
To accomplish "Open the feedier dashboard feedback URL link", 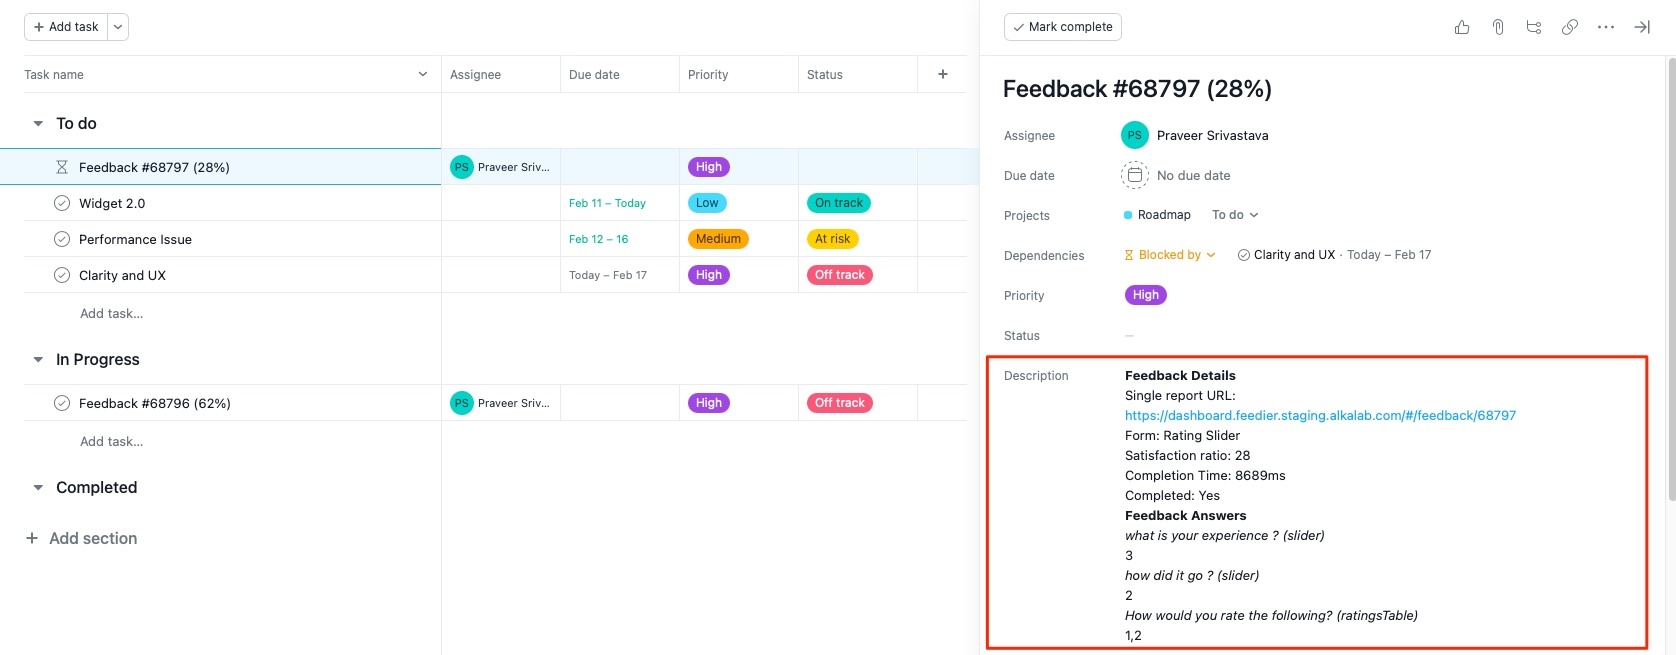I will (1320, 415).
